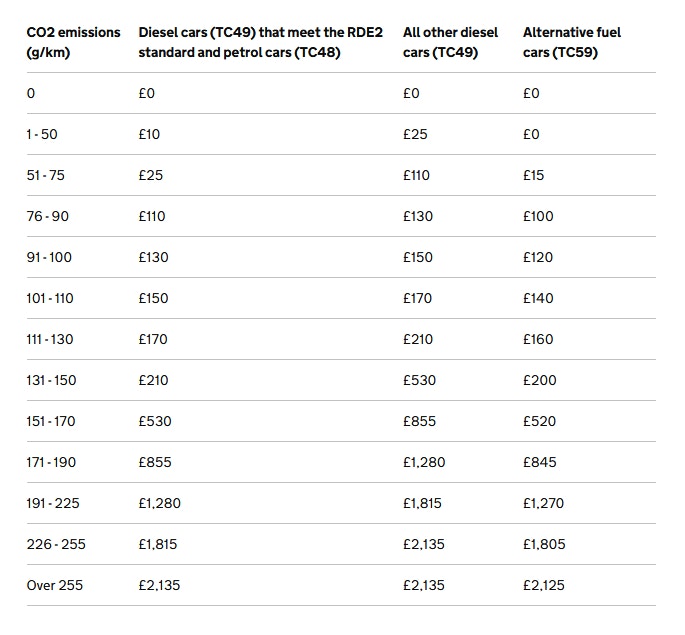Click the Over 255 row label
Viewport: 685px width, 635px height.
click(55, 586)
